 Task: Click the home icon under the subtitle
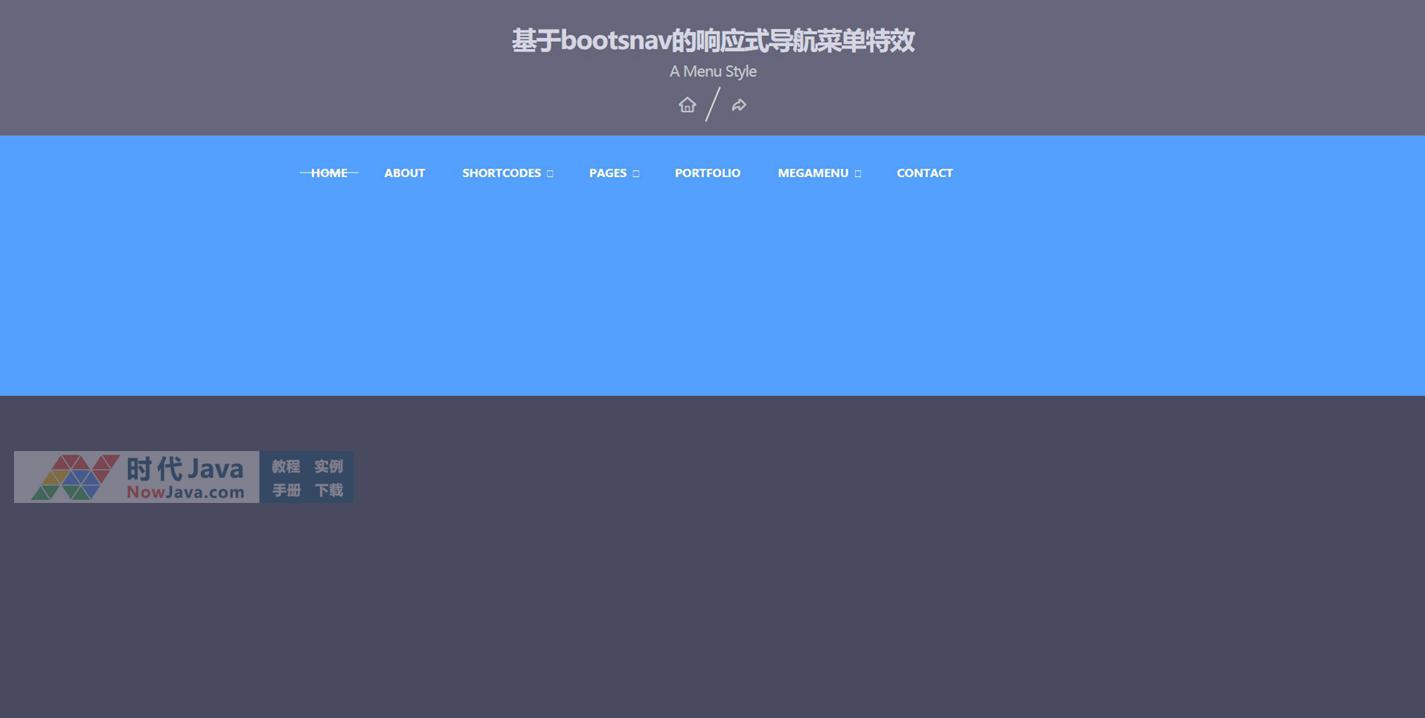click(x=687, y=105)
